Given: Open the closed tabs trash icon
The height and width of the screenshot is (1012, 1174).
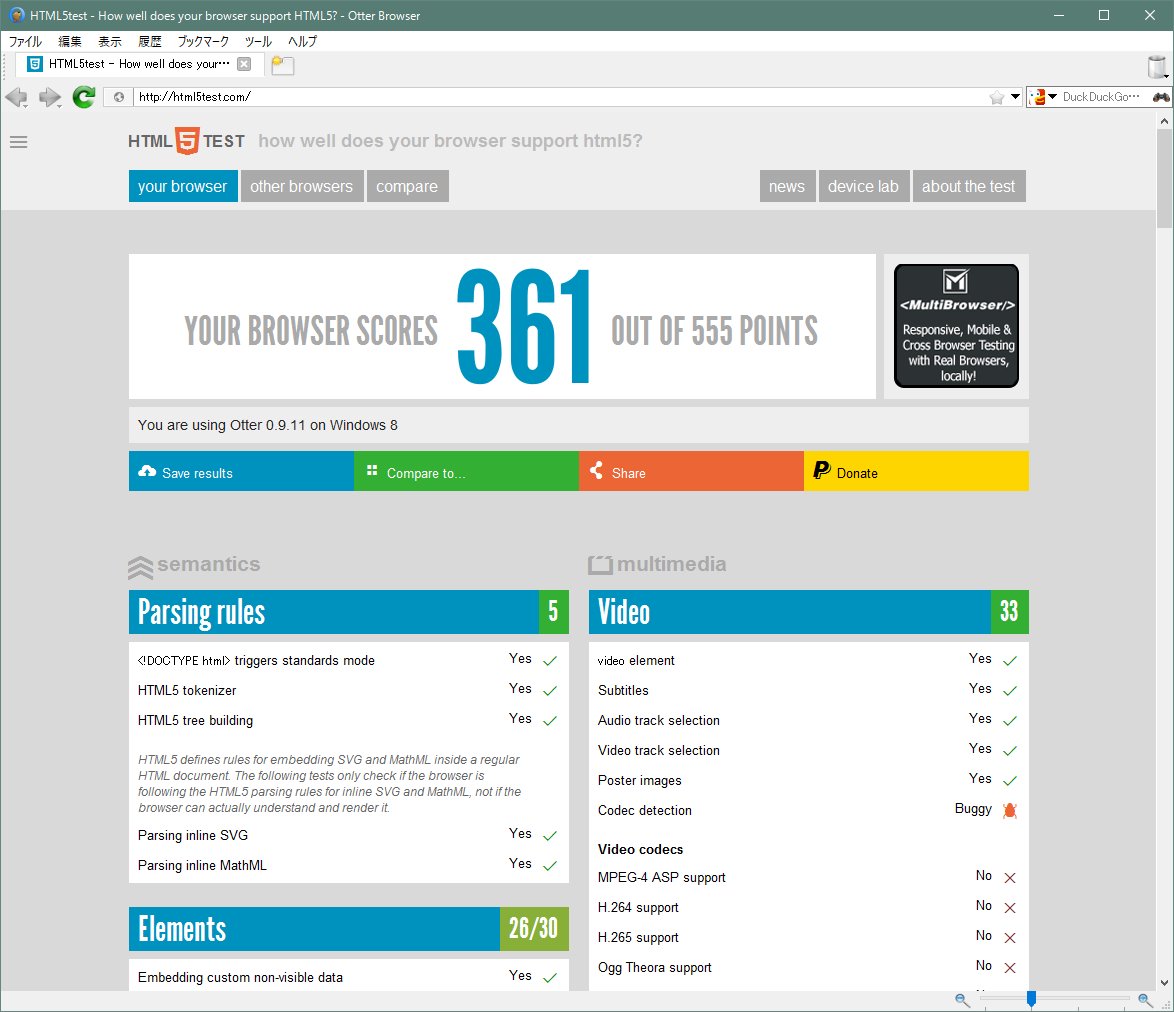Looking at the screenshot, I should tap(1158, 66).
